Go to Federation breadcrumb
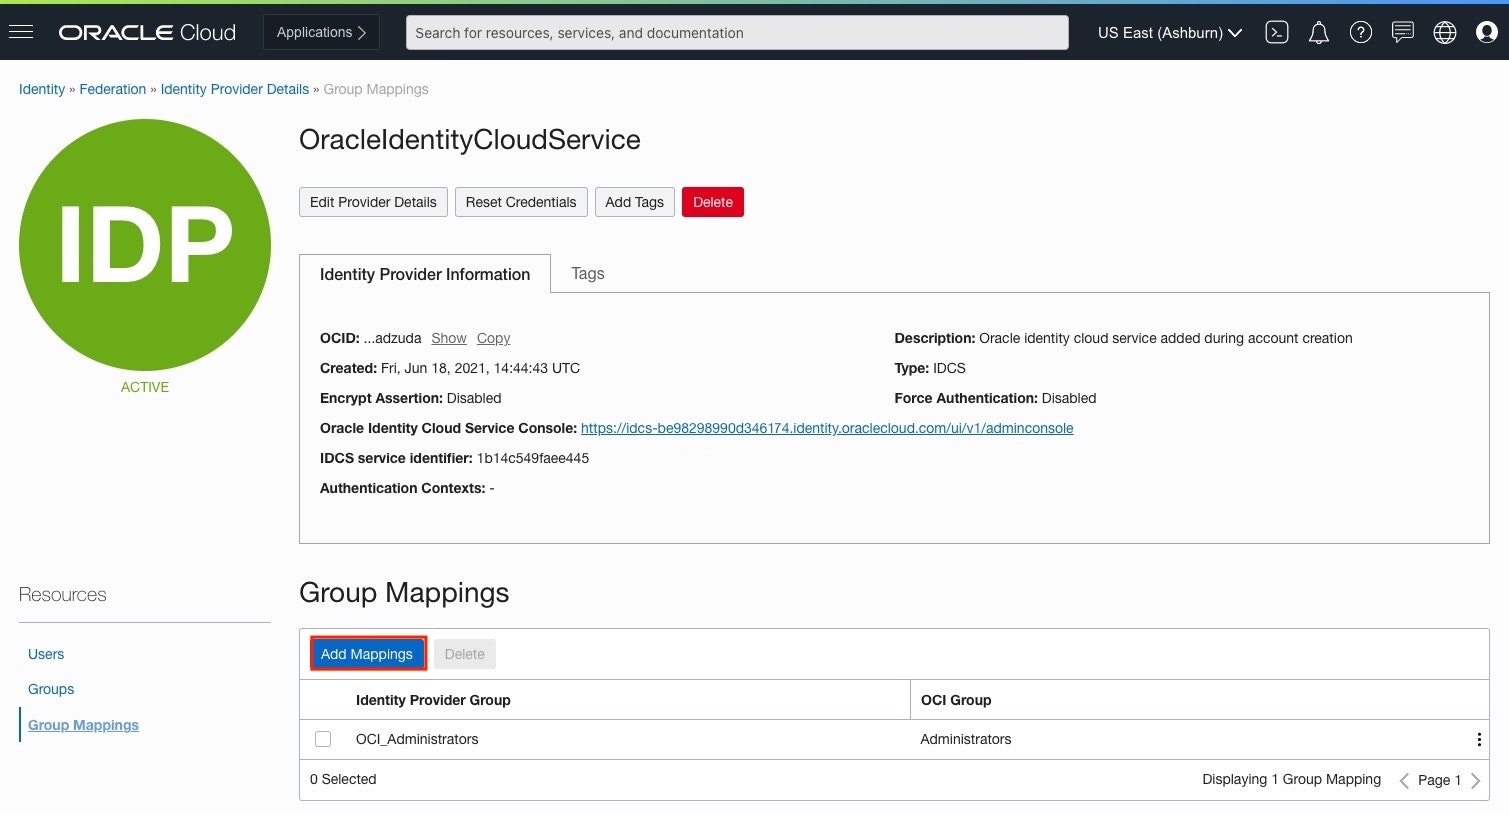 113,89
